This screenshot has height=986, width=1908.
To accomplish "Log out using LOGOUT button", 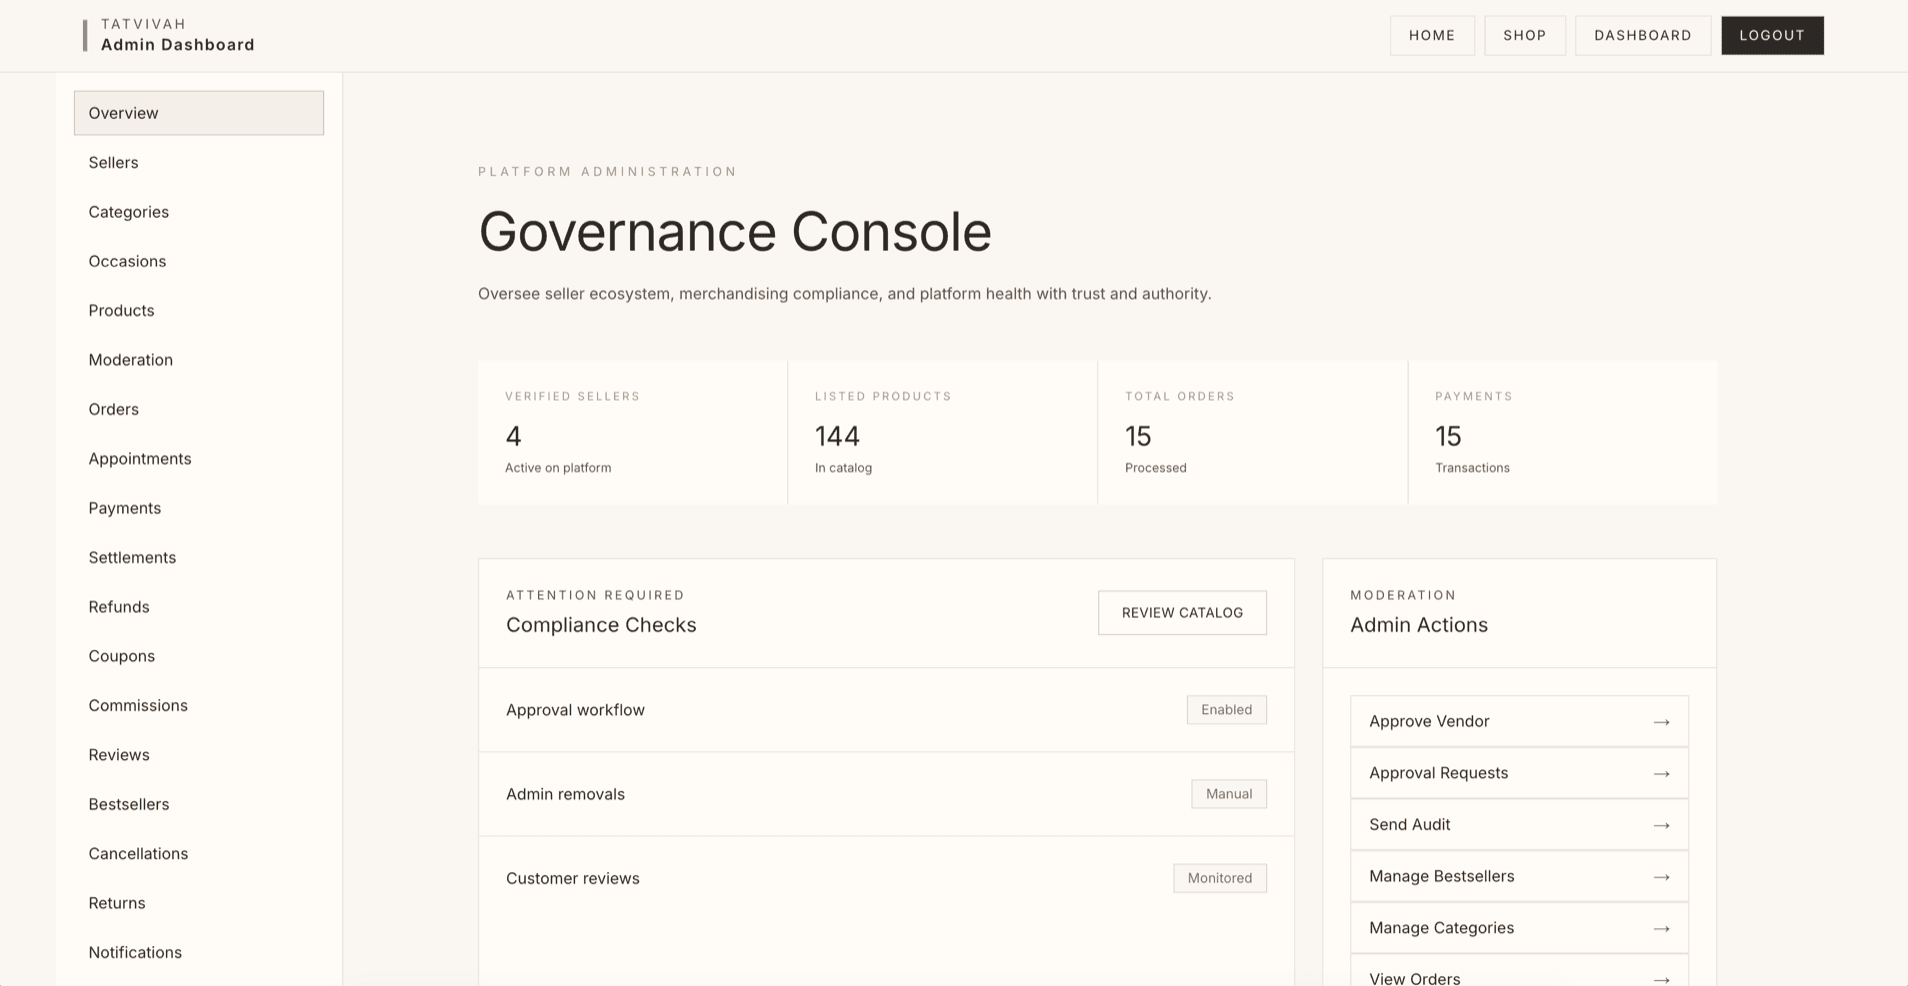I will click(1772, 35).
